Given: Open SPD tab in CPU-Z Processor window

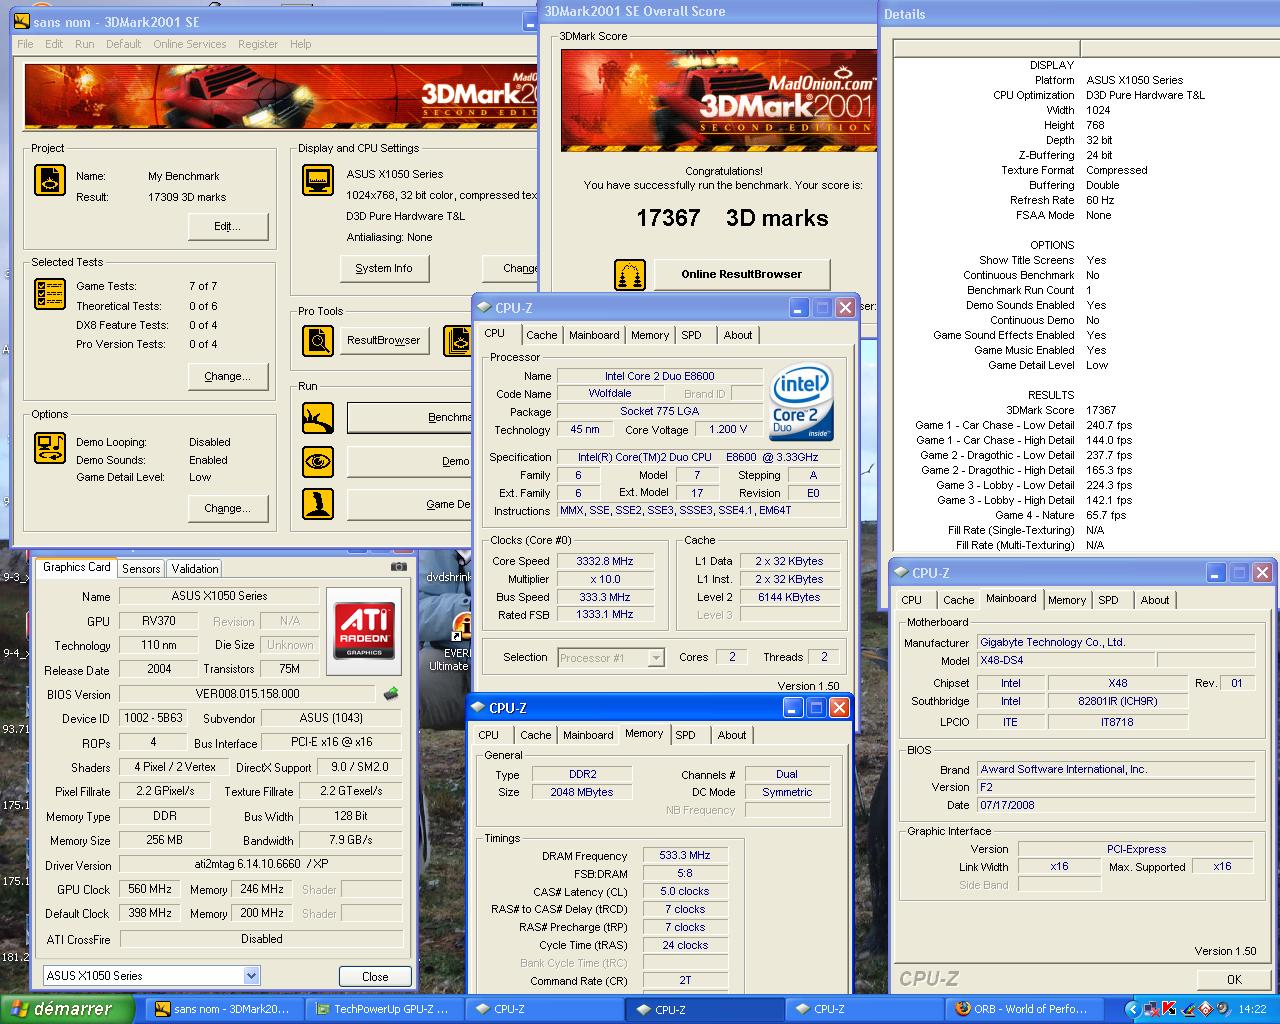Looking at the screenshot, I should pos(692,335).
